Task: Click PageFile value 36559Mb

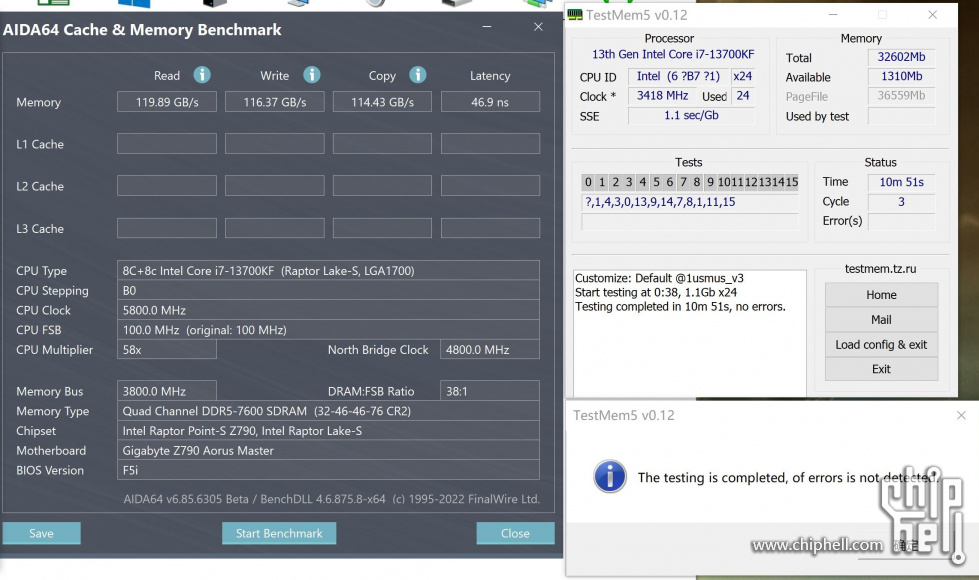Action: (x=901, y=96)
